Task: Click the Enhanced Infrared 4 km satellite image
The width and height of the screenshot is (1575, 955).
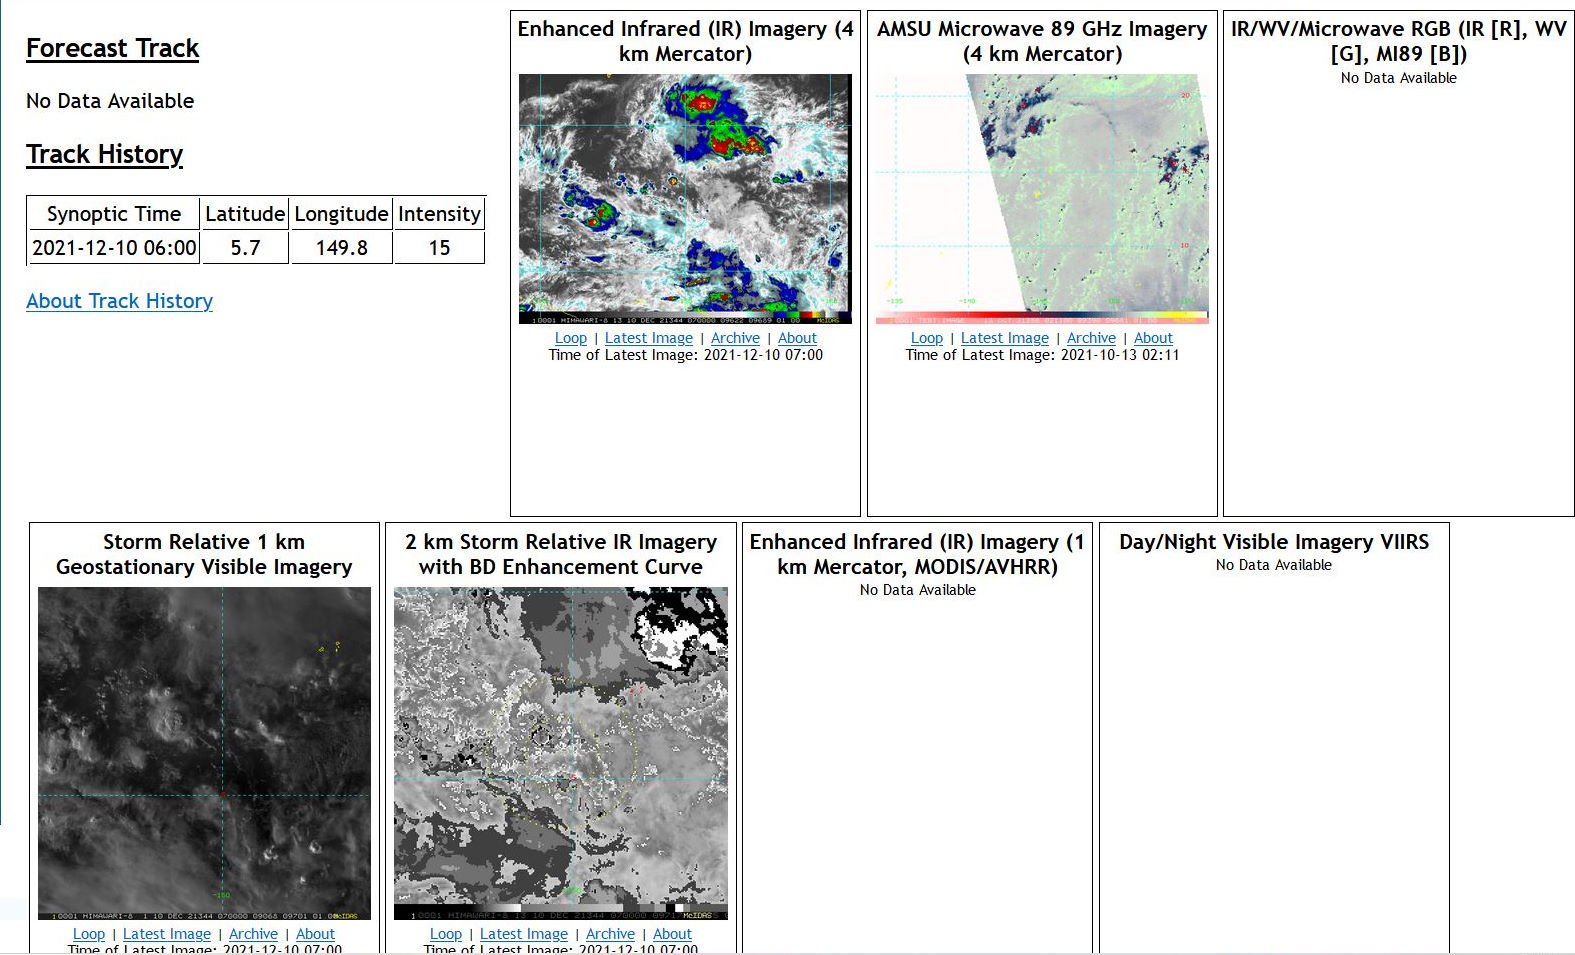Action: [685, 198]
